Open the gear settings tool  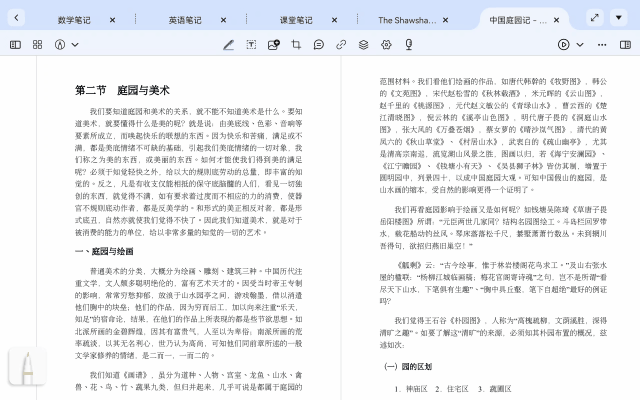click(386, 44)
